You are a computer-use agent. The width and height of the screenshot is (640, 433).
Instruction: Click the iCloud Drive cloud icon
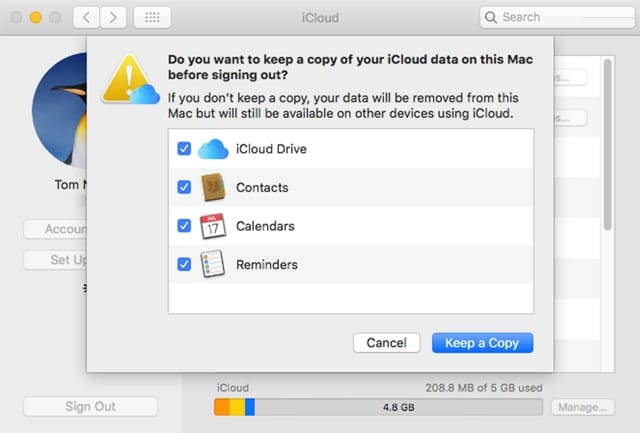click(213, 149)
